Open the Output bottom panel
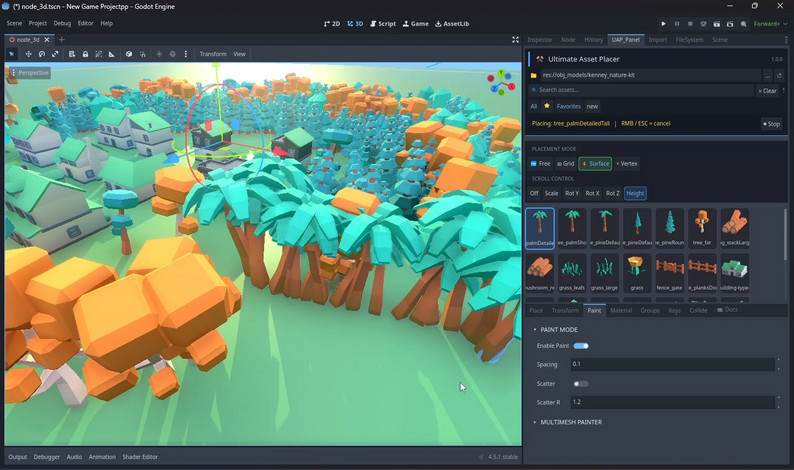Image resolution: width=794 pixels, height=470 pixels. (18, 457)
